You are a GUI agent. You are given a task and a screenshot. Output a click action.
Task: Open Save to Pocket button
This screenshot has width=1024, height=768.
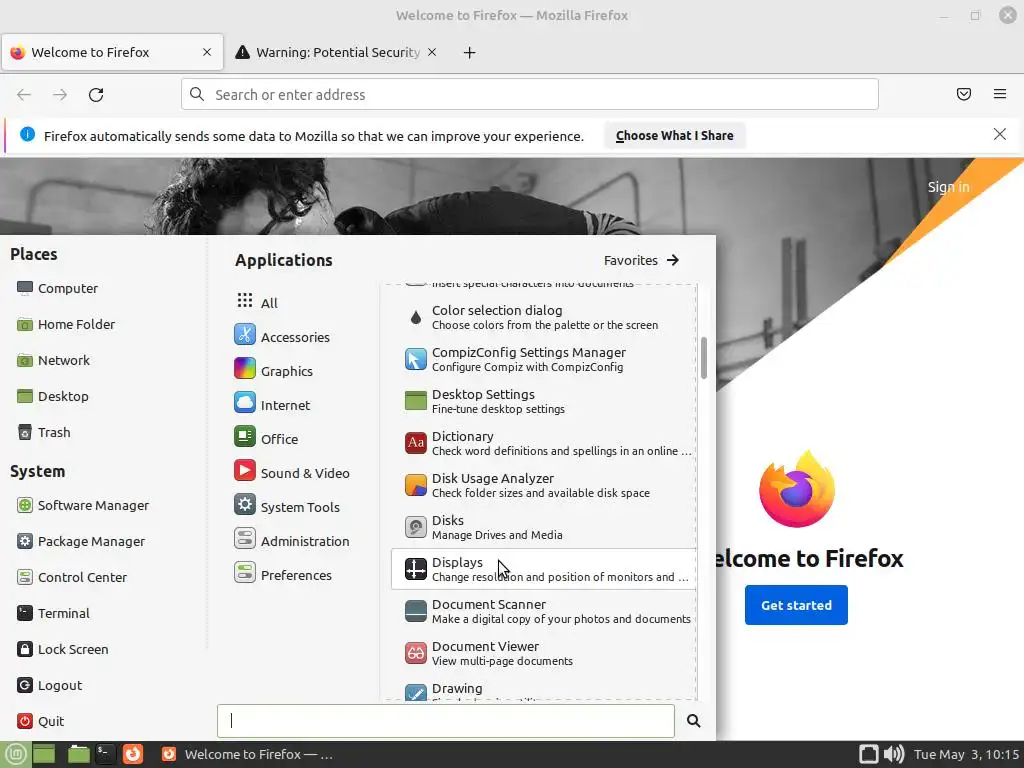963,94
